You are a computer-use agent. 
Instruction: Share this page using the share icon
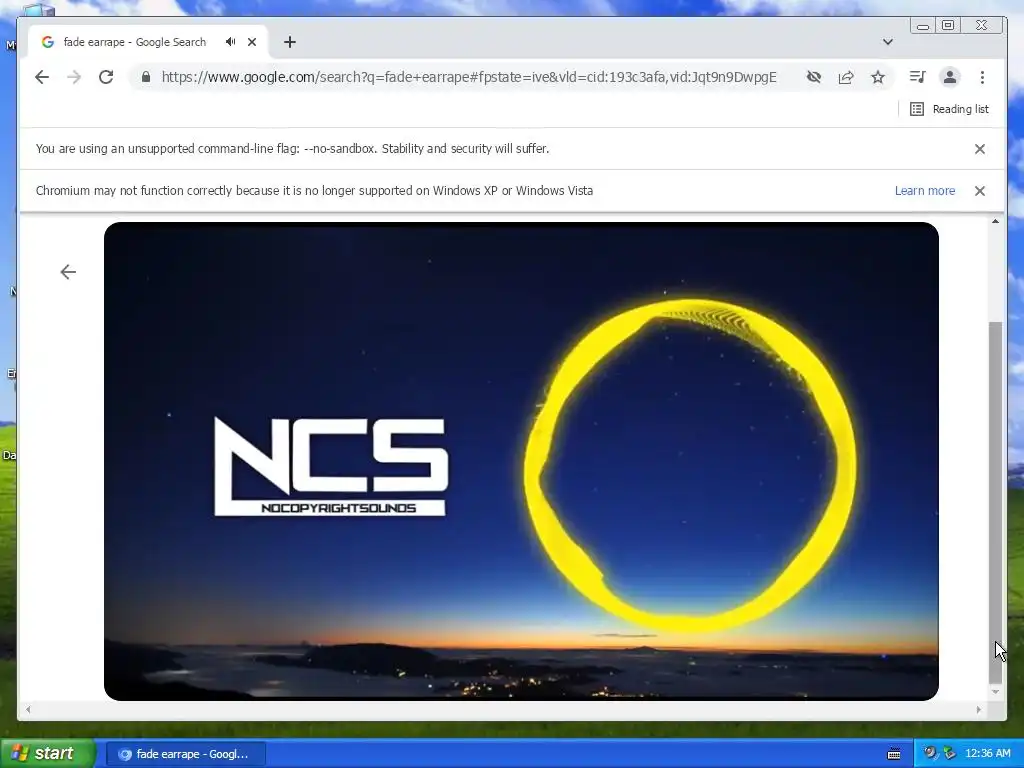click(x=846, y=77)
